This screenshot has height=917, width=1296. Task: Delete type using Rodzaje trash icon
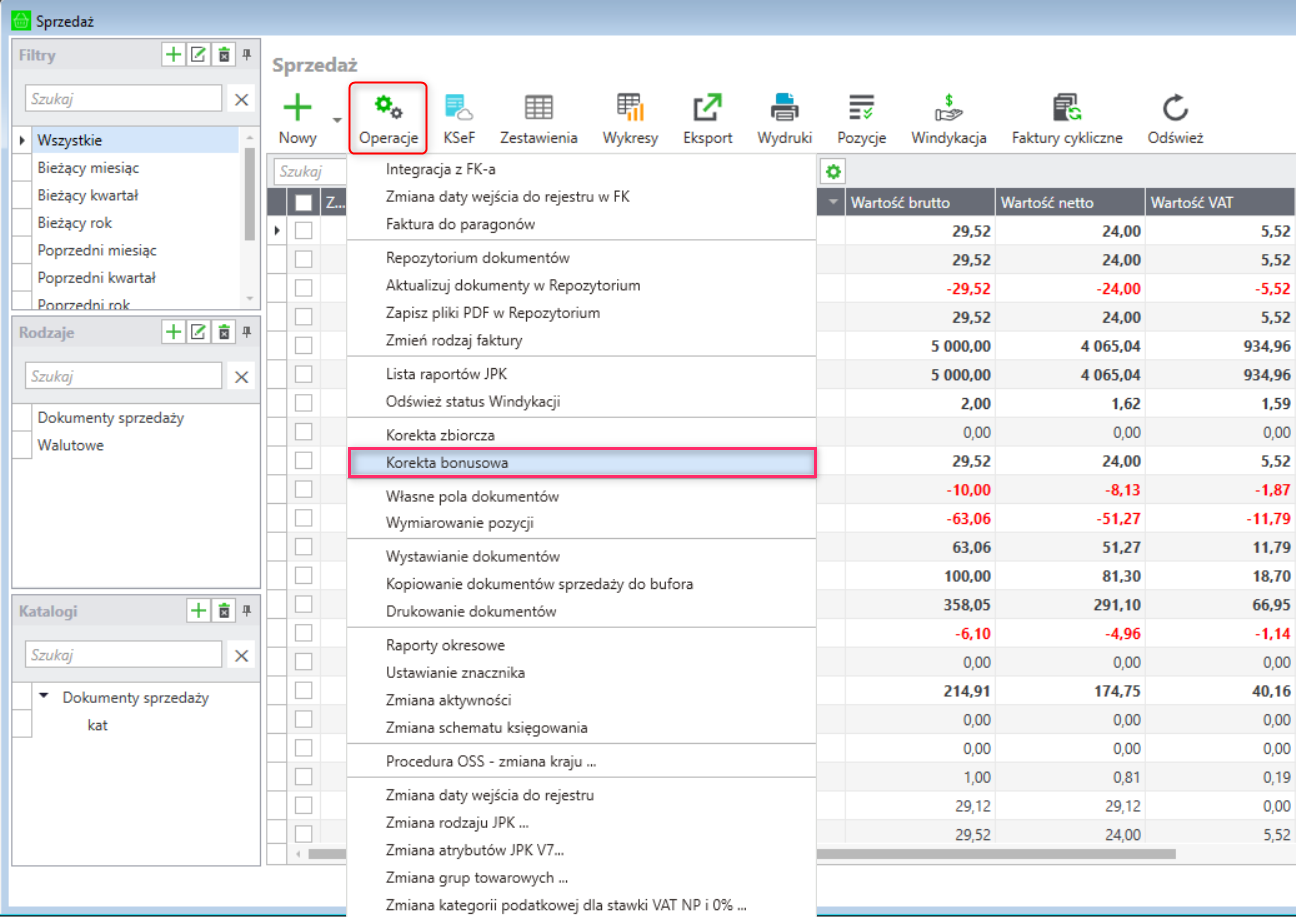(x=224, y=332)
